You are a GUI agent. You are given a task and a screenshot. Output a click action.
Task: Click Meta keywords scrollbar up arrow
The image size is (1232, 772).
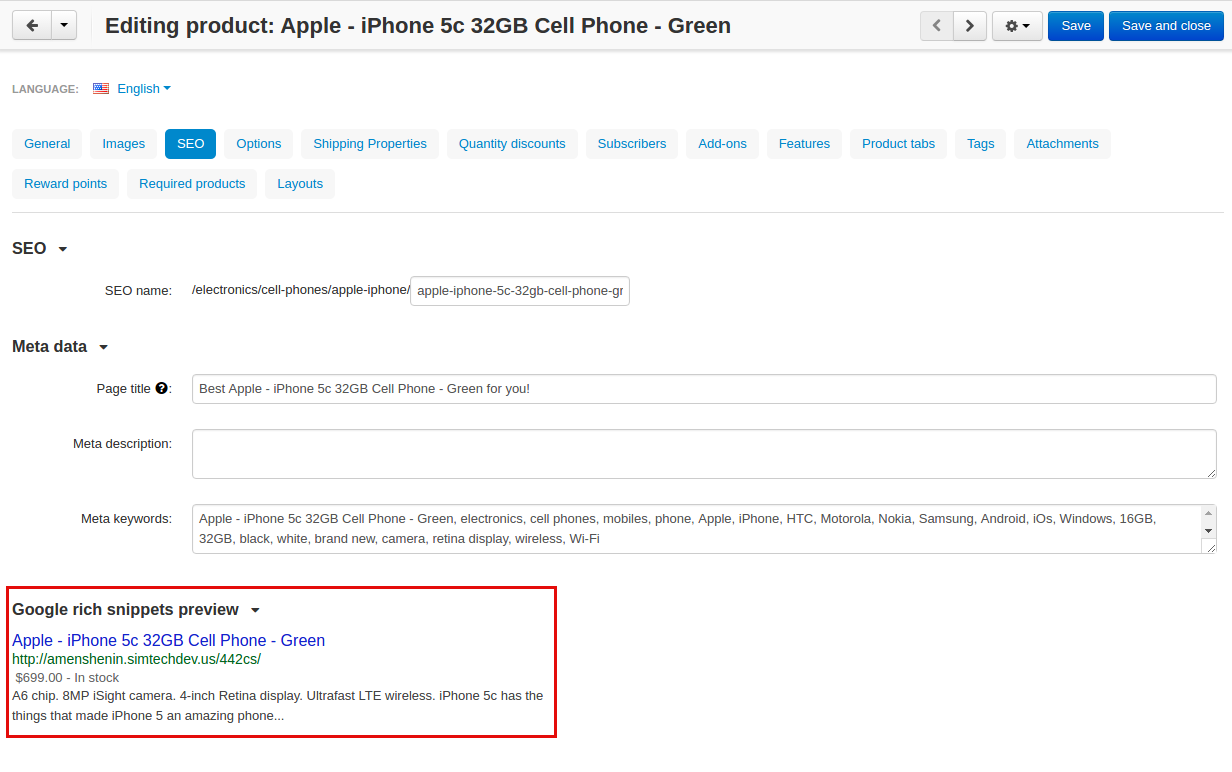1208,512
